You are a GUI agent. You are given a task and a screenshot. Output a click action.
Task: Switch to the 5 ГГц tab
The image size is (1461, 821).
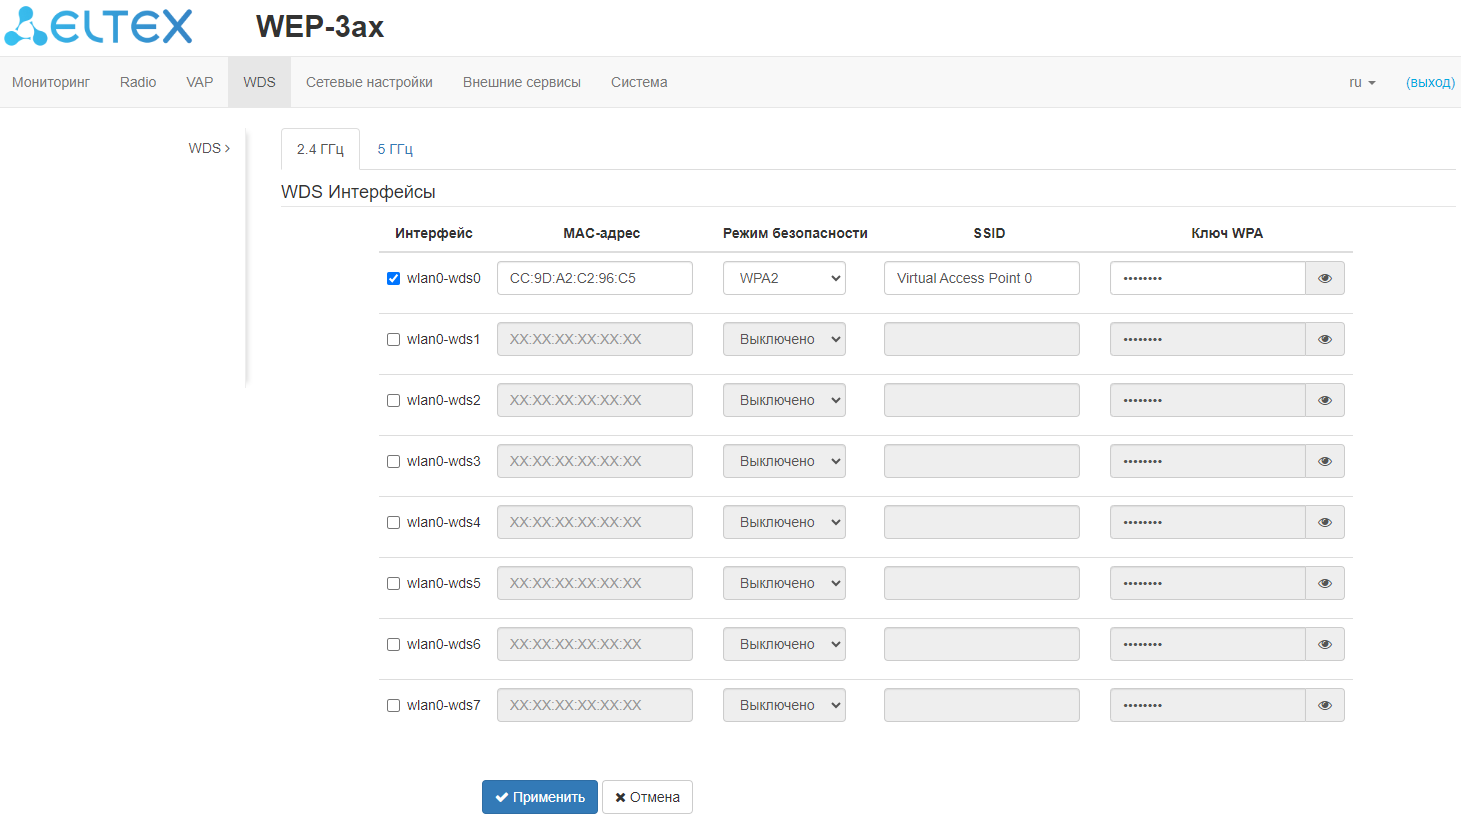[395, 149]
